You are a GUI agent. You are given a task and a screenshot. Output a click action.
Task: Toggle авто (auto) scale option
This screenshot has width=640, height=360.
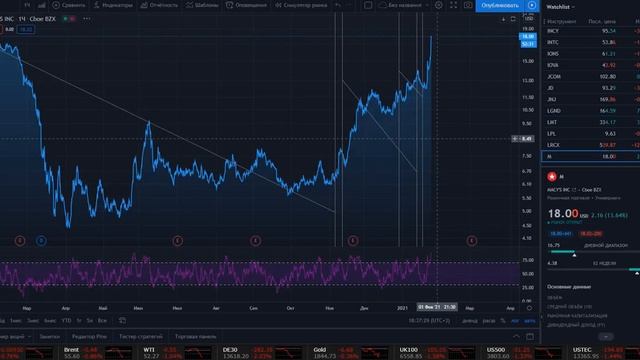point(529,321)
